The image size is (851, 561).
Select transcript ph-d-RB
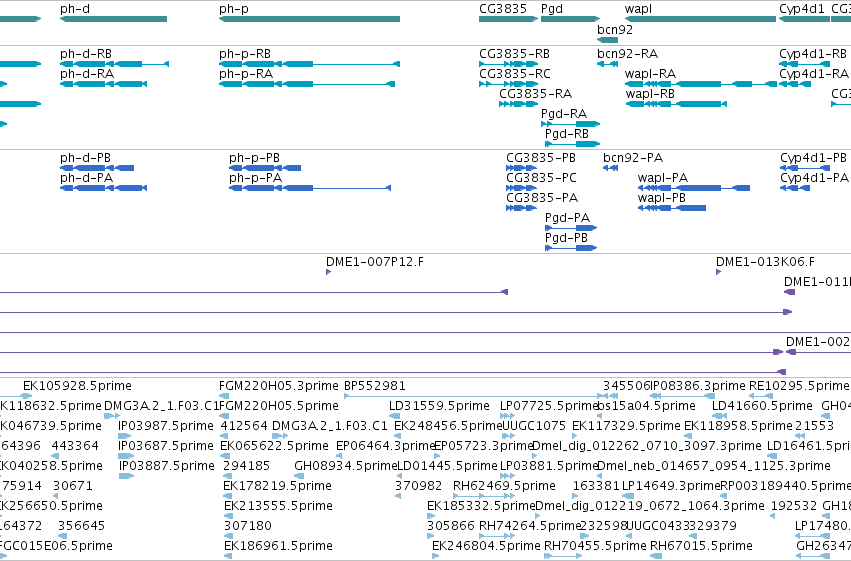tap(115, 64)
